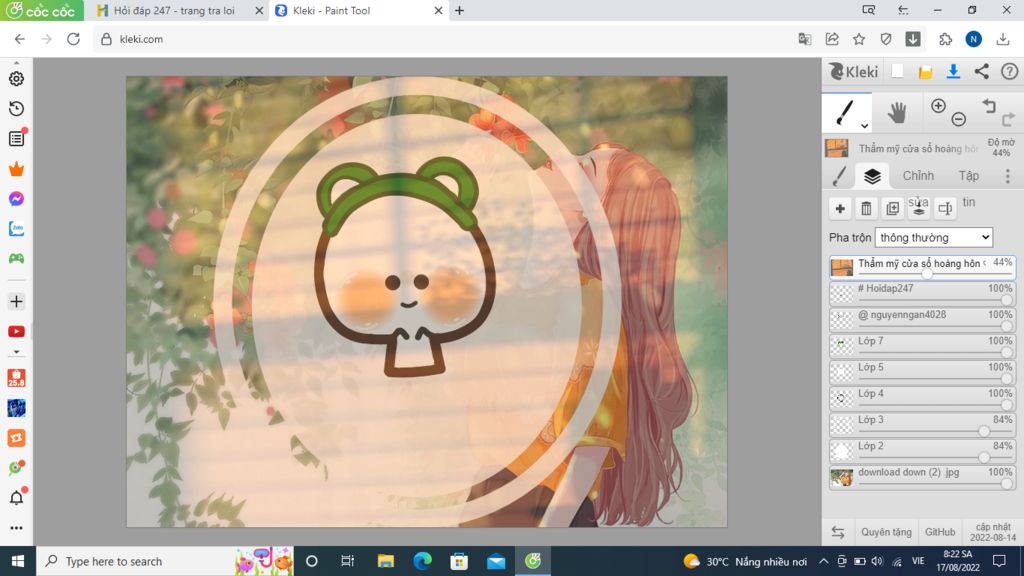Viewport: 1024px width, 576px height.
Task: Open the weather widget 30°C Nắng nhiều nơi
Action: 744,561
